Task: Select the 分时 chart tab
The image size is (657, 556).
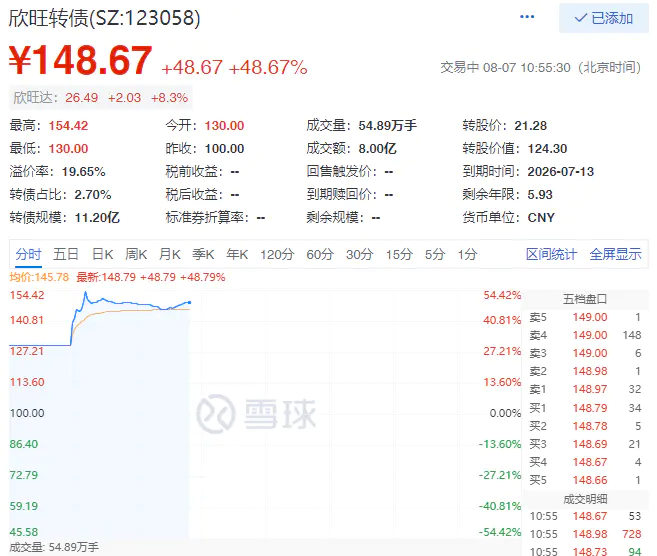Action: pos(28,254)
